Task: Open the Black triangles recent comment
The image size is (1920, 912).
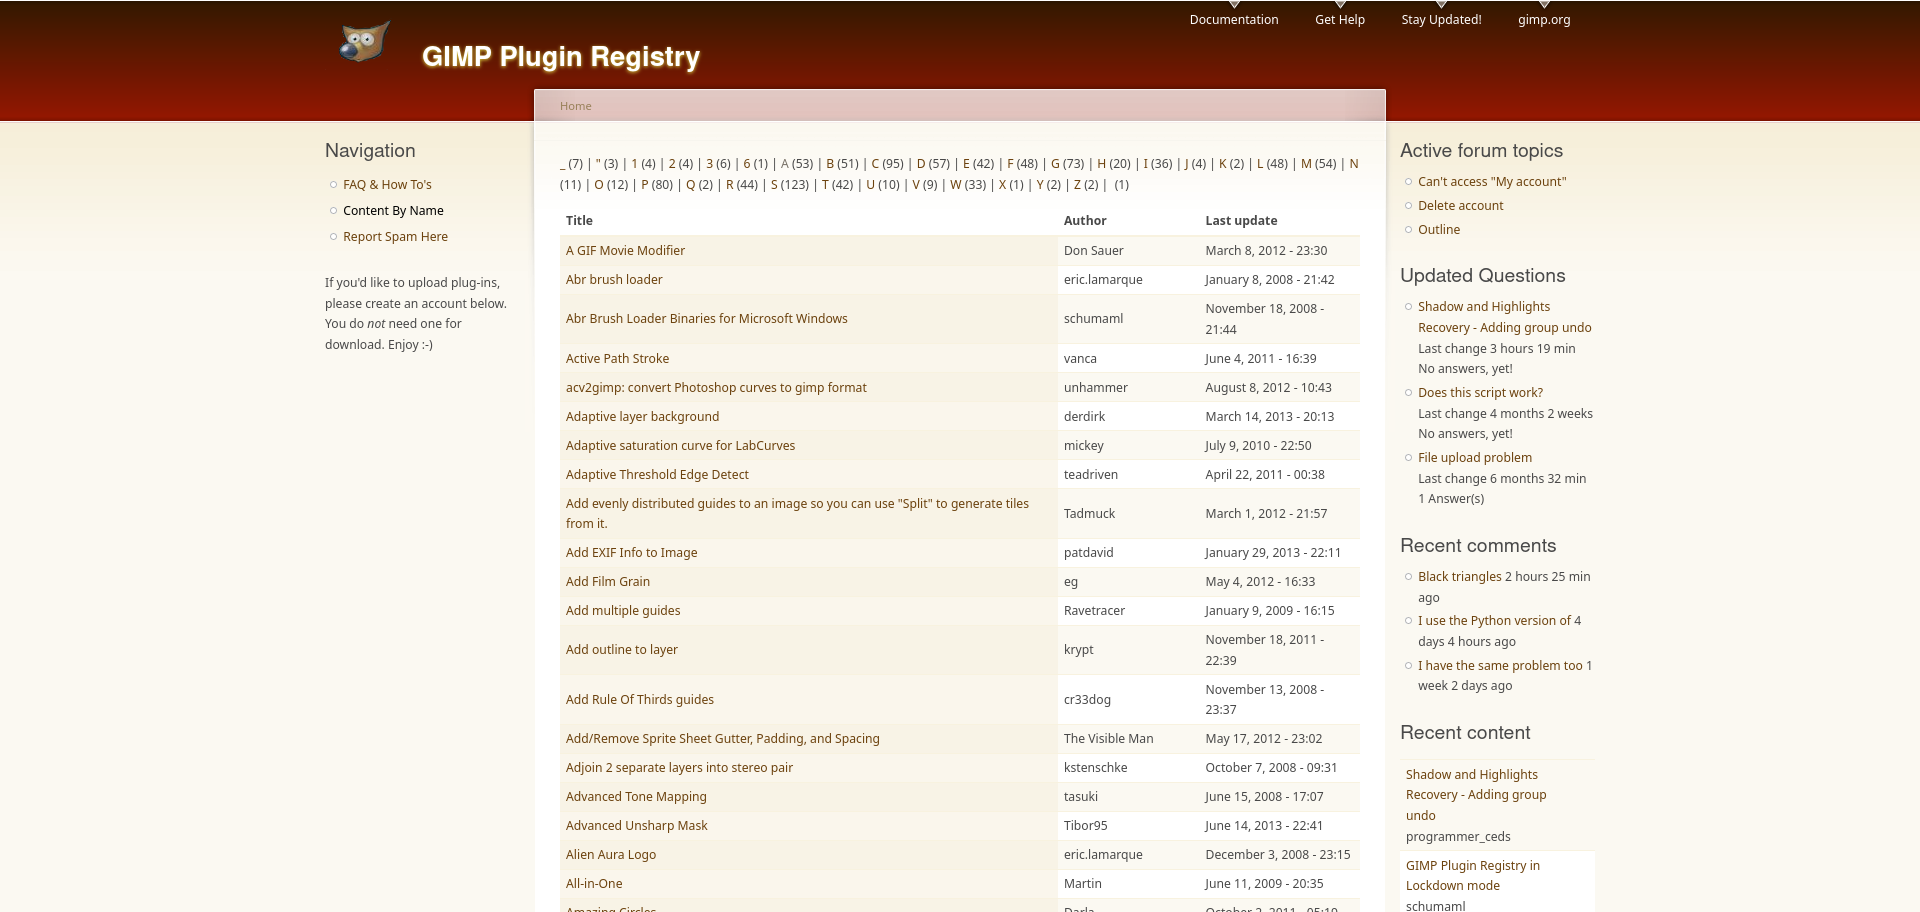Action: (1459, 577)
